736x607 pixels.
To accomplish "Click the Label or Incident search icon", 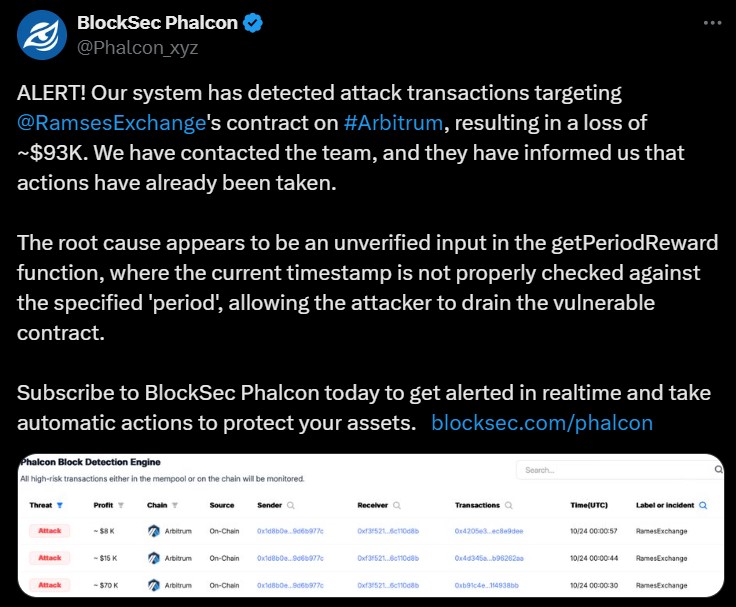I will click(x=703, y=505).
